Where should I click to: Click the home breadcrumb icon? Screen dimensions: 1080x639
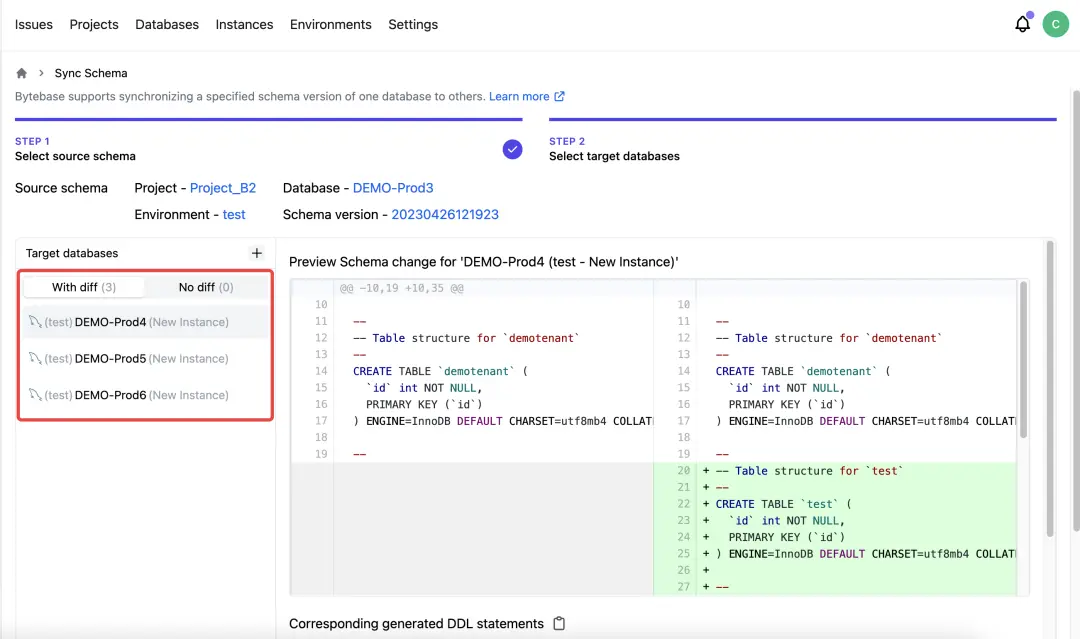(22, 73)
